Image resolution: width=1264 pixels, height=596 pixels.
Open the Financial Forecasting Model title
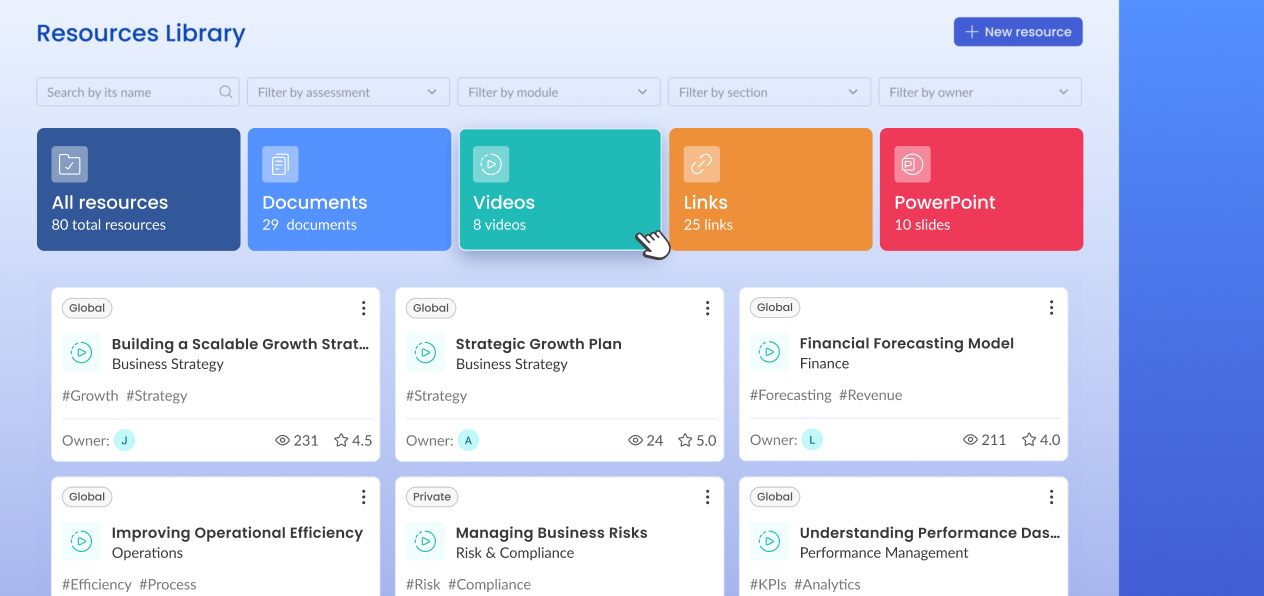click(907, 344)
